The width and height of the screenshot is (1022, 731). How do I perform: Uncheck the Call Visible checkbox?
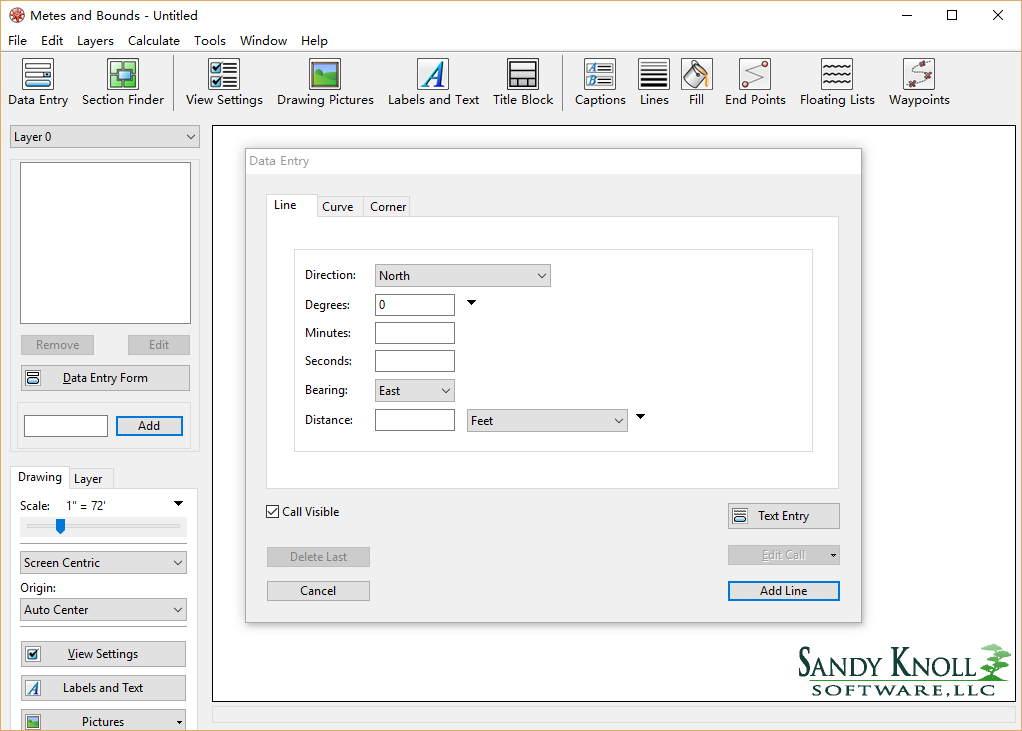272,511
